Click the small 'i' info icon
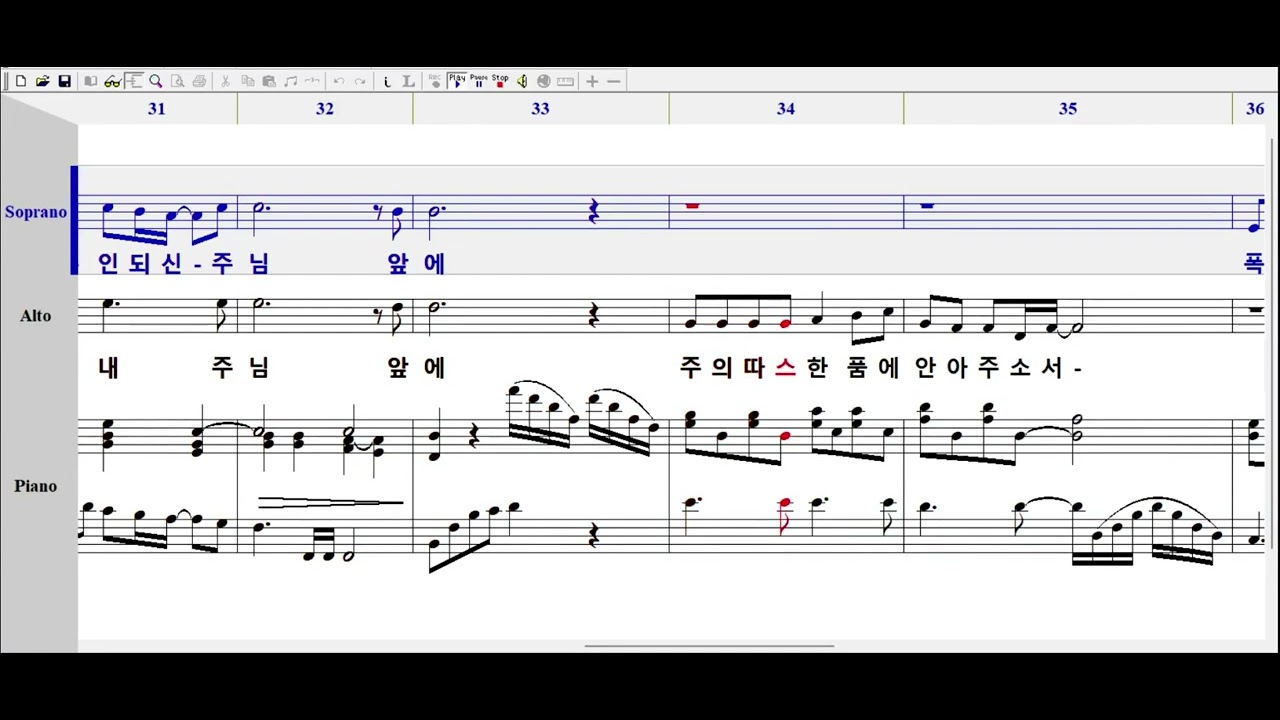Viewport: 1280px width, 720px height. 387,81
